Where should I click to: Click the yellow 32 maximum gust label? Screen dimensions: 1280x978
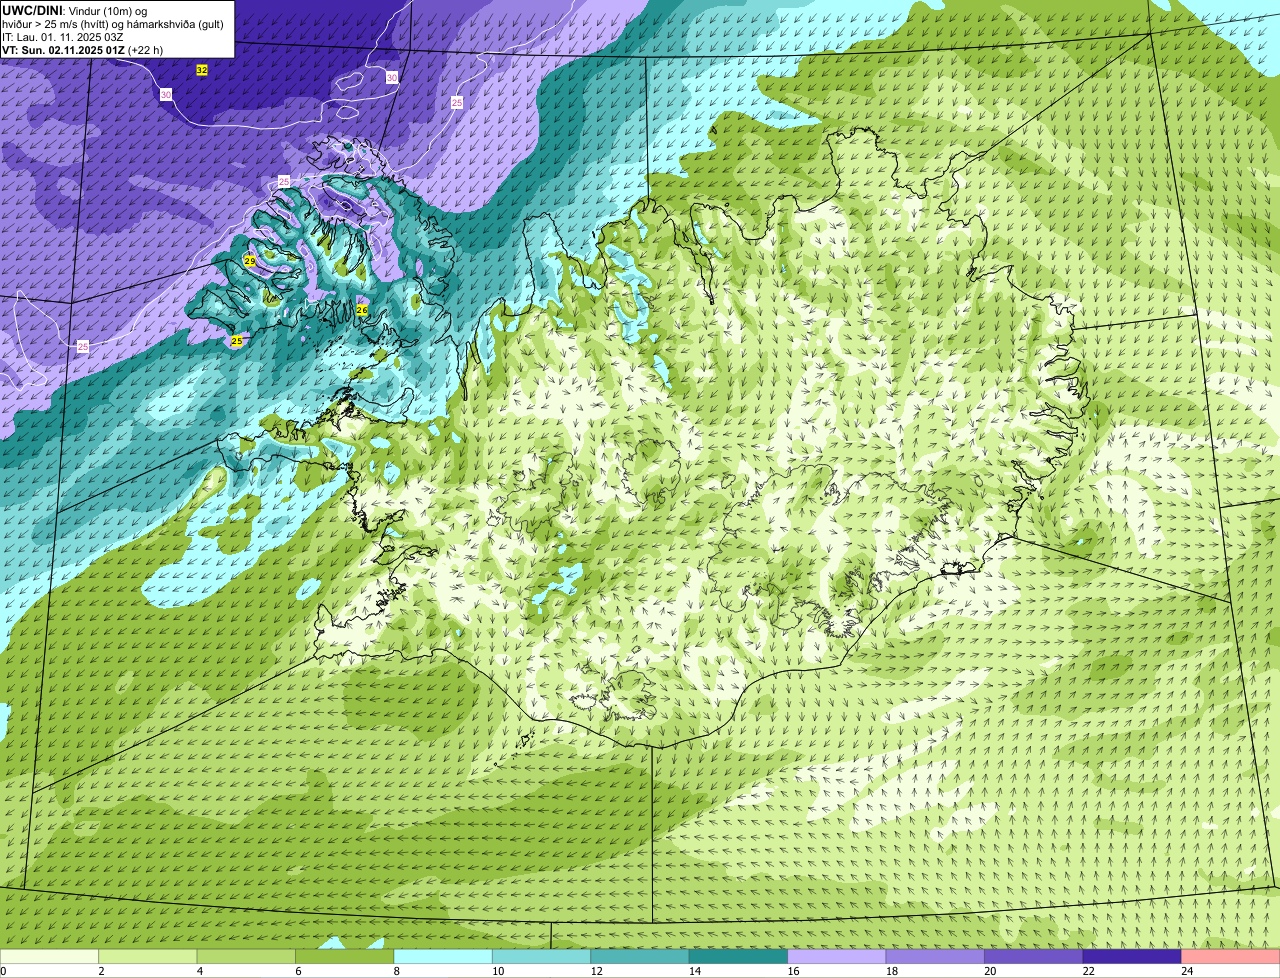click(202, 70)
